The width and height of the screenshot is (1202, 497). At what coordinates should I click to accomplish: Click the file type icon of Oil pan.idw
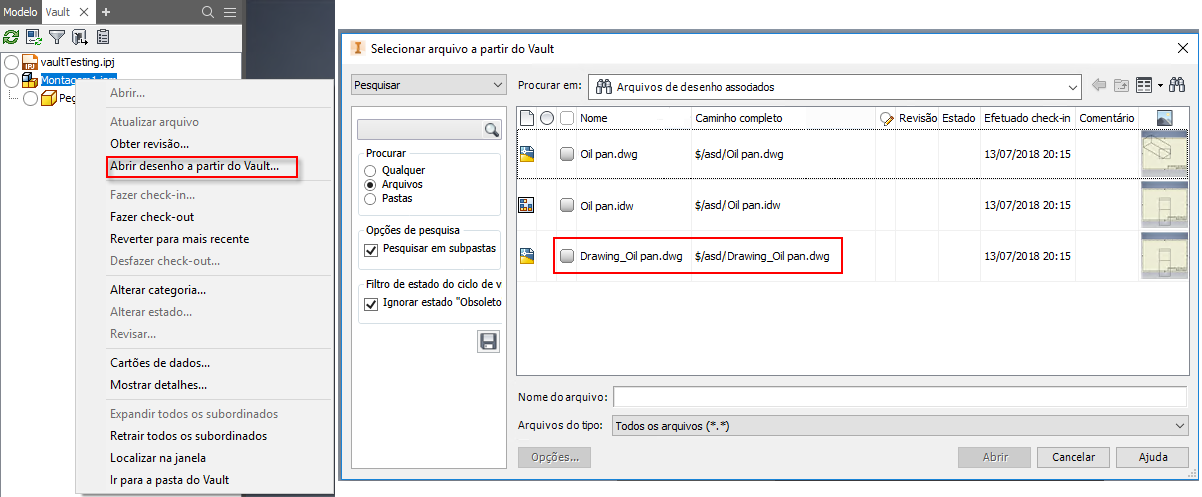point(527,205)
